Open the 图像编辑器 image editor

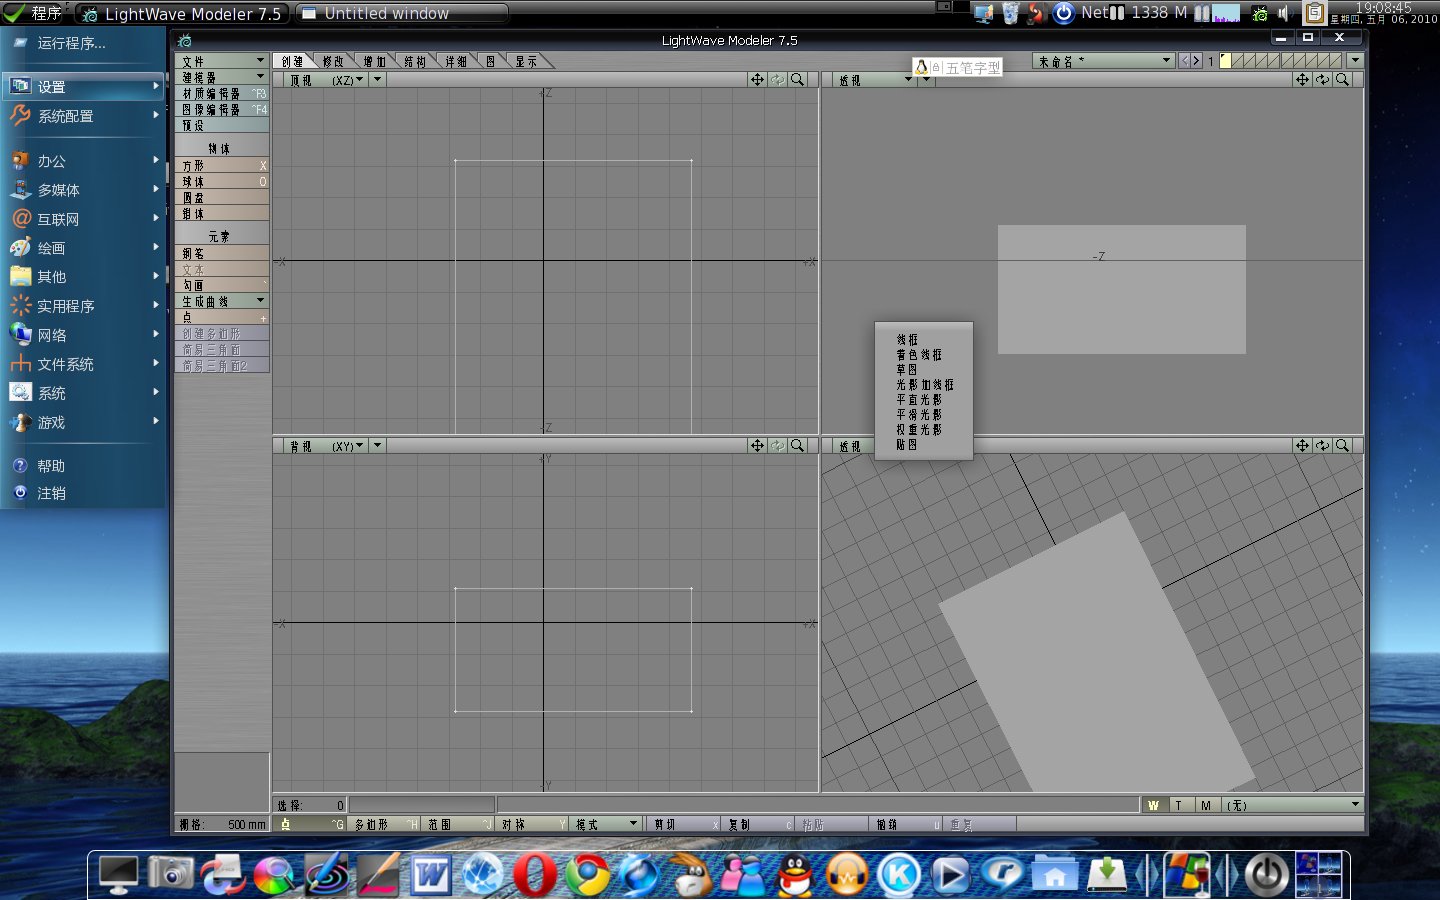(222, 109)
